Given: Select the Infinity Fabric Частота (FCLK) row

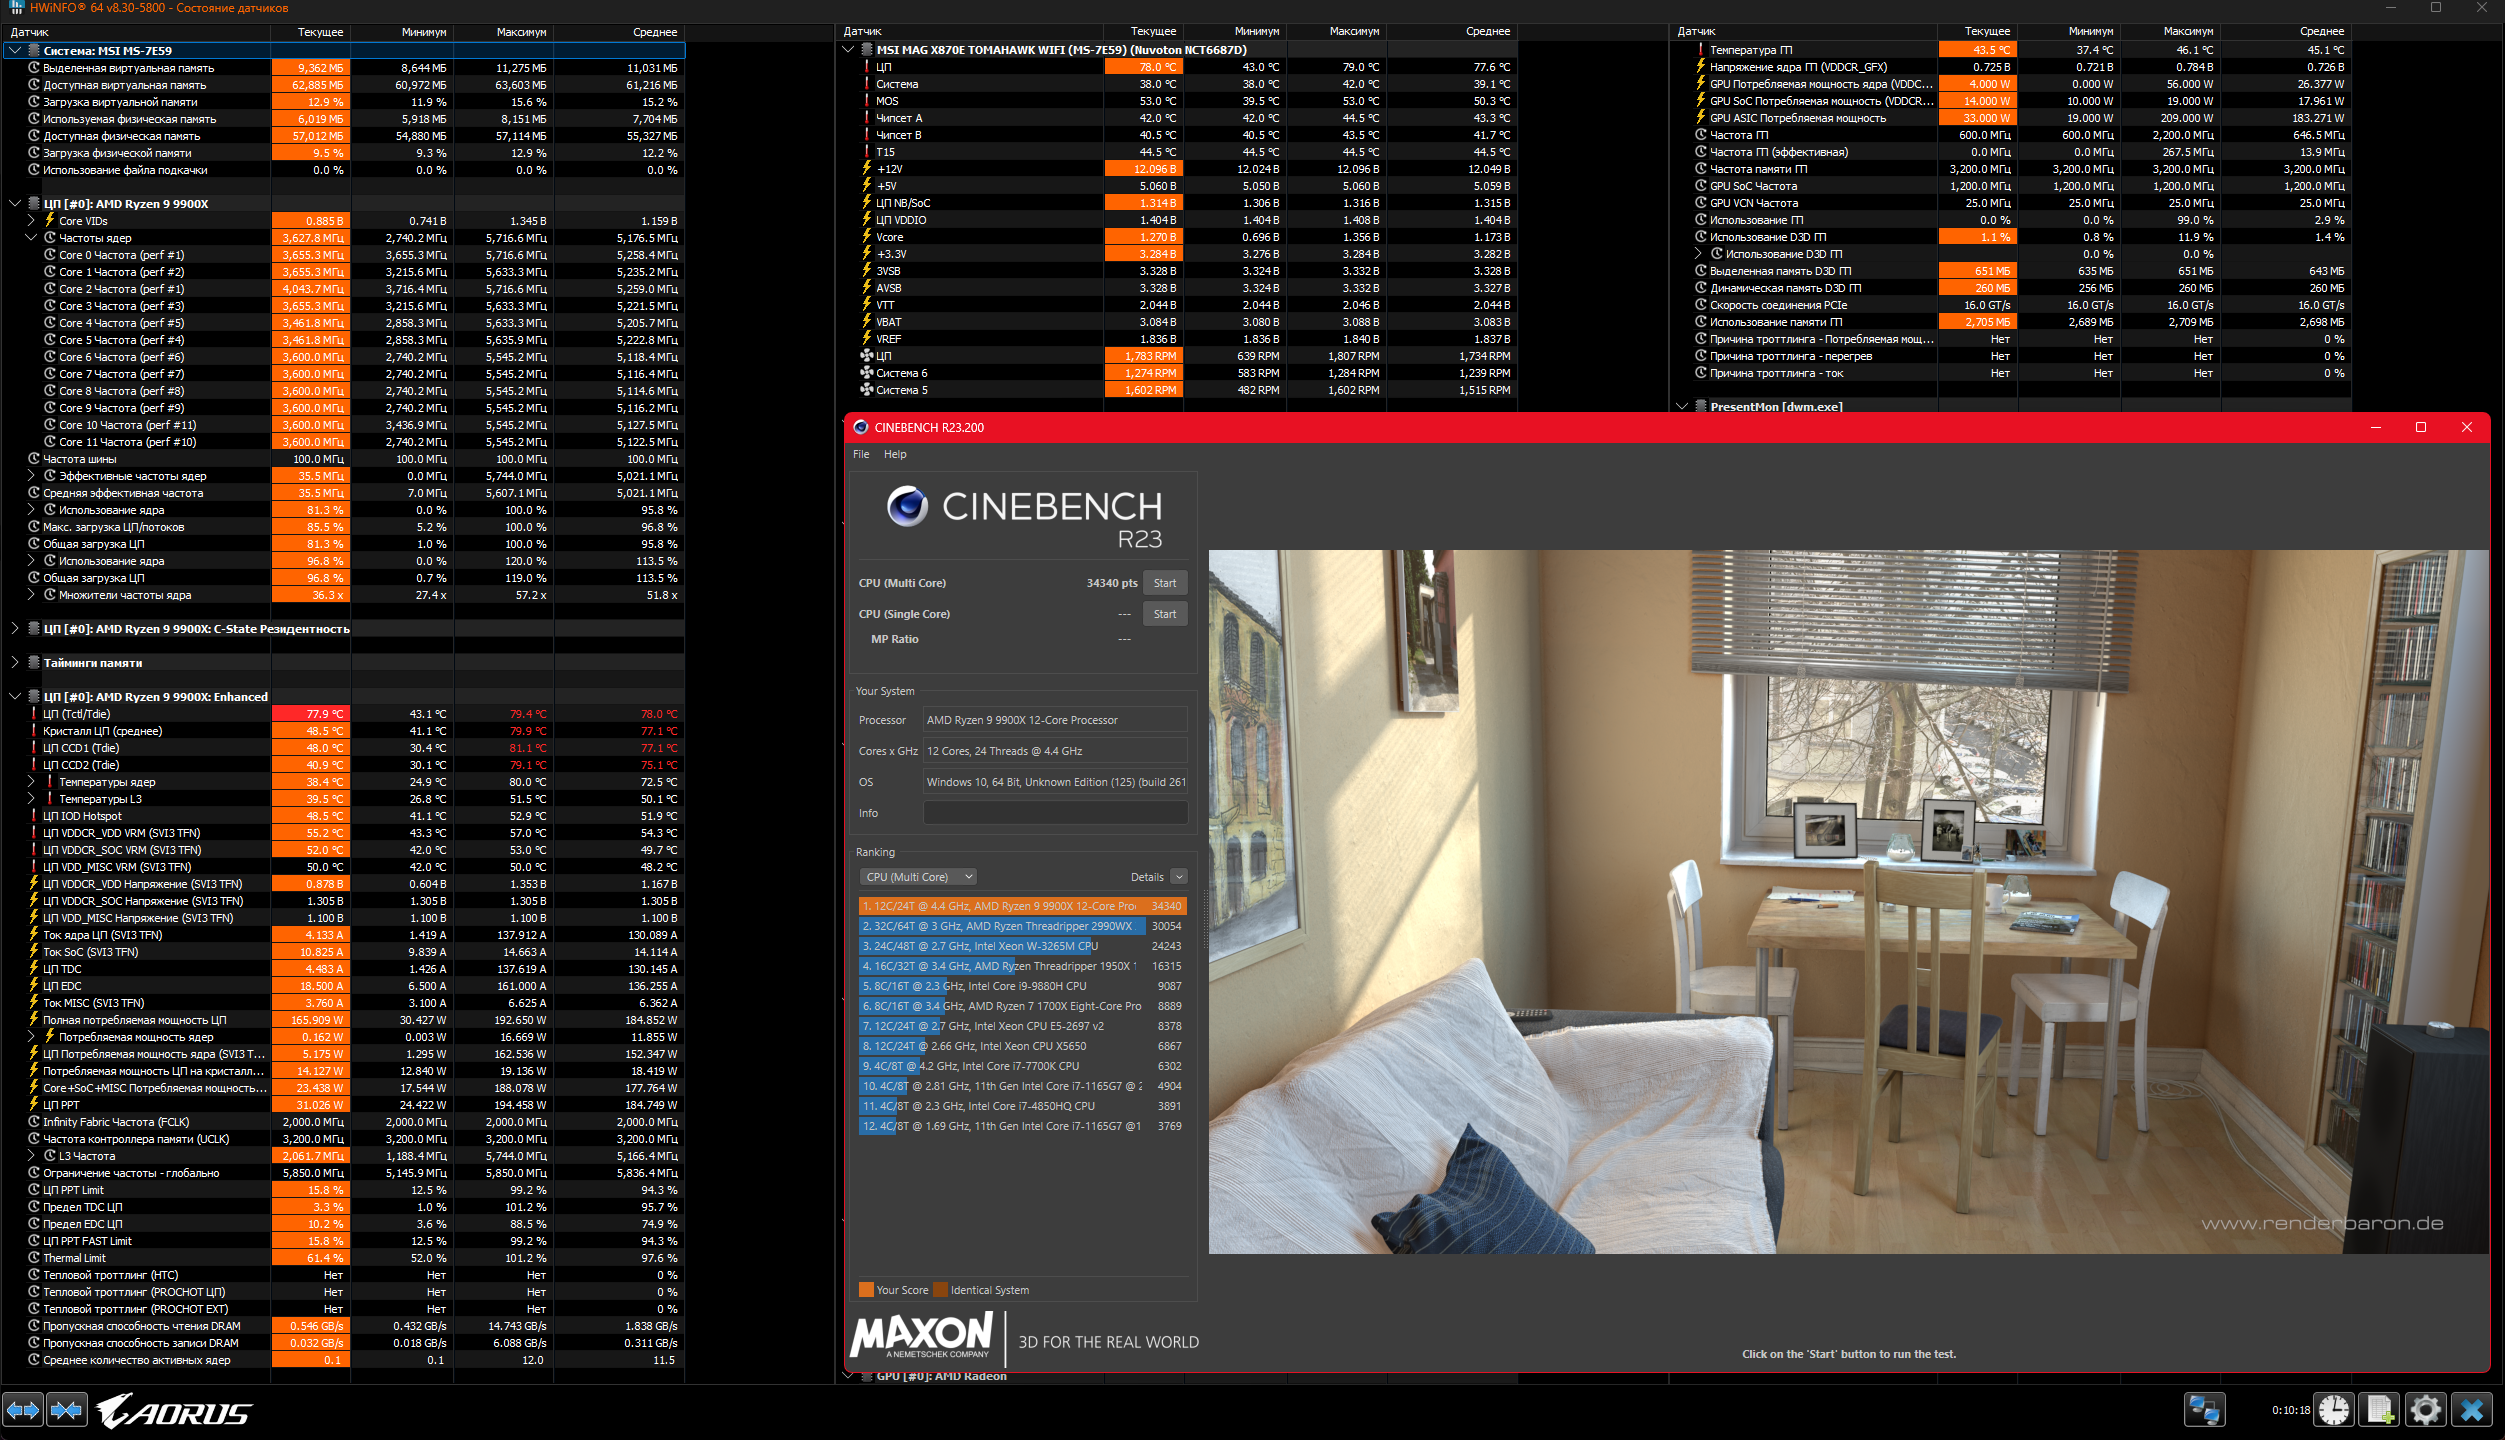Looking at the screenshot, I should point(345,1122).
